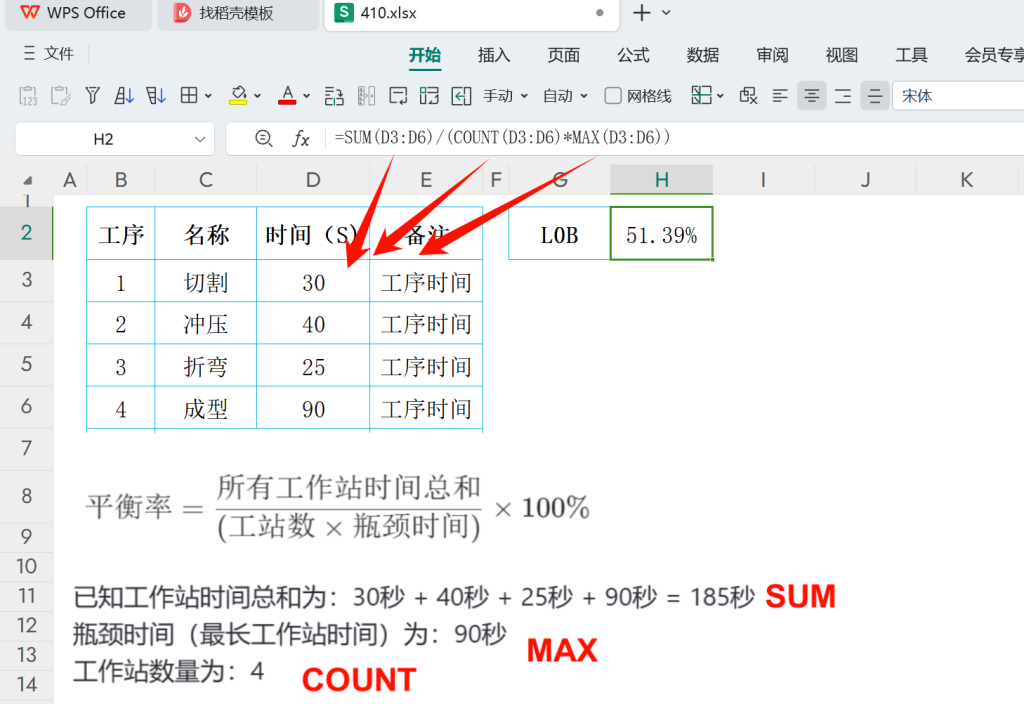Switch to the 工具 ribbon tab
Image resolution: width=1024 pixels, height=704 pixels.
[912, 56]
